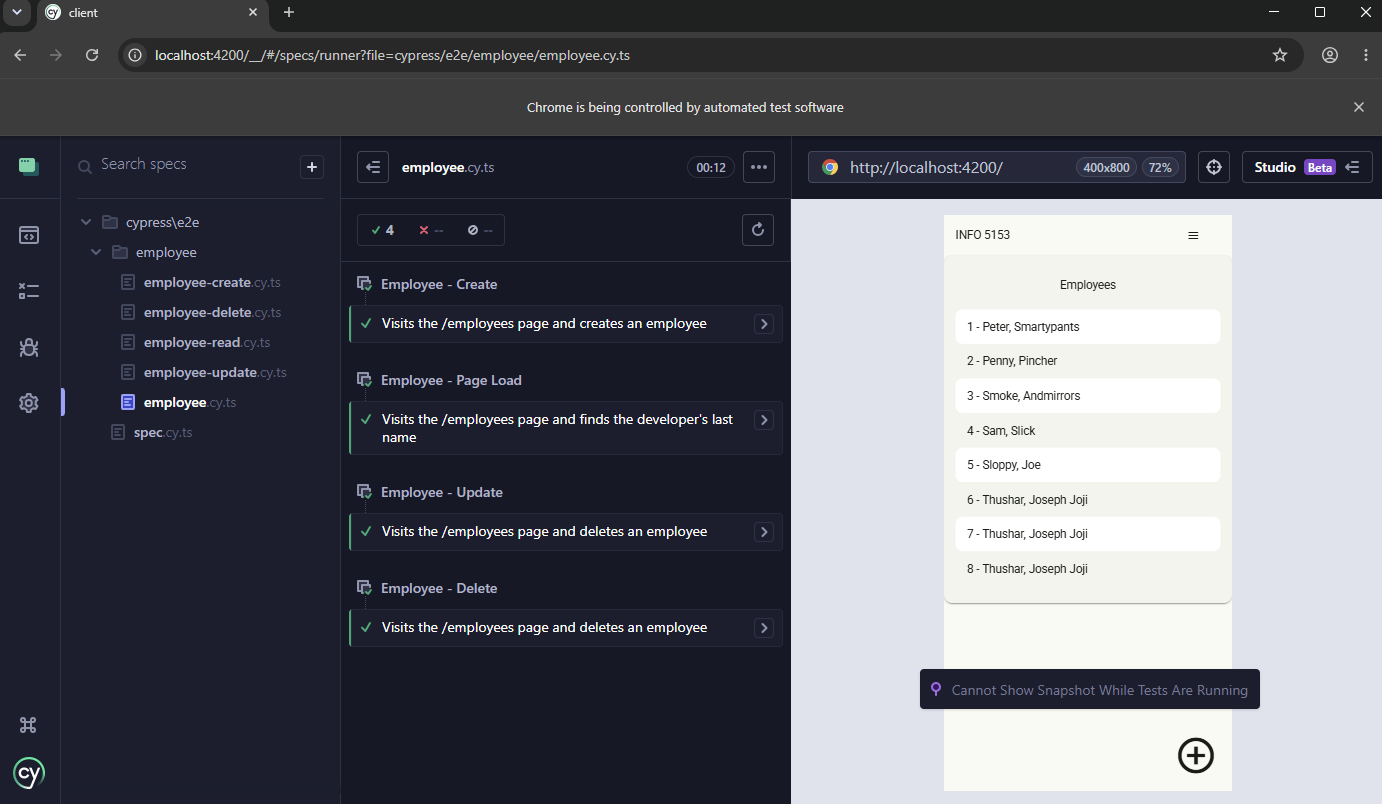The height and width of the screenshot is (804, 1382).
Task: Collapse the specs list panel
Action: tap(373, 167)
